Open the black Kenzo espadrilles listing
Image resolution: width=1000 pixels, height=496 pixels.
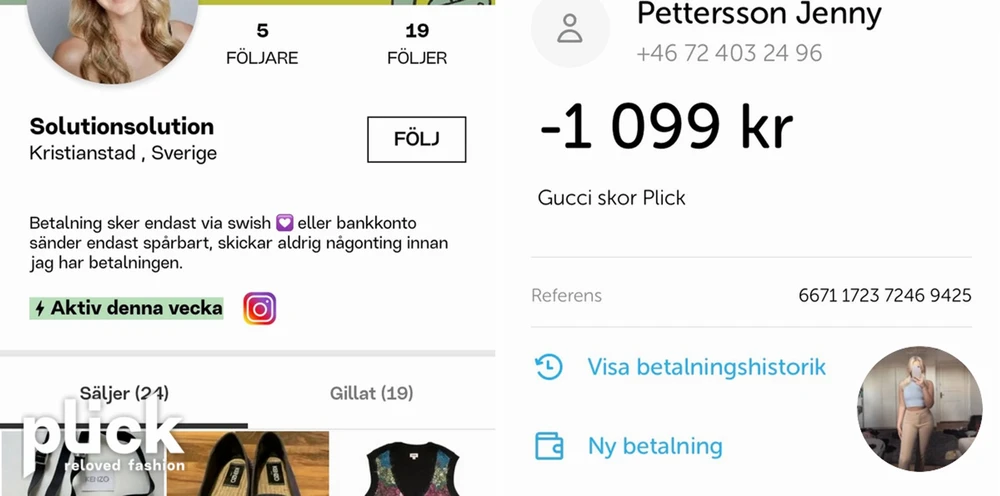[x=247, y=463]
